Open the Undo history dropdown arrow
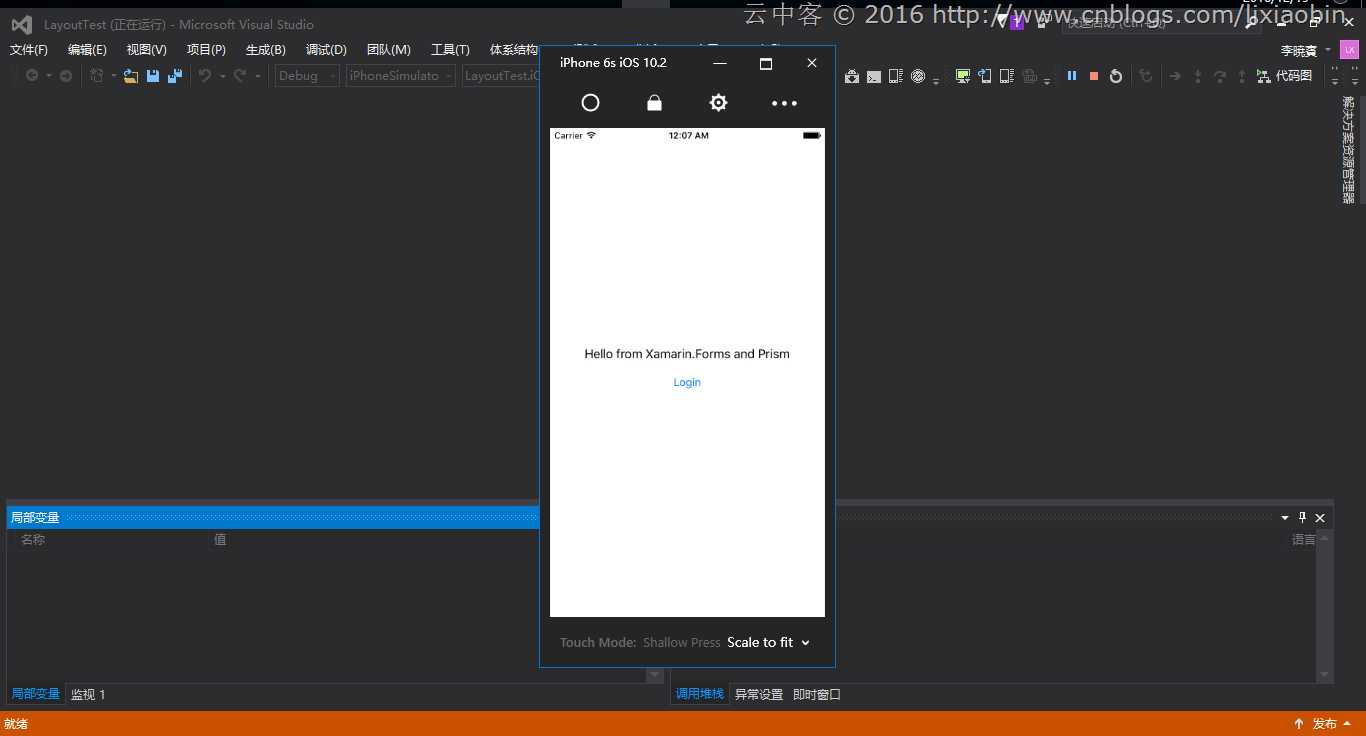This screenshot has height=736, width=1366. (x=221, y=76)
